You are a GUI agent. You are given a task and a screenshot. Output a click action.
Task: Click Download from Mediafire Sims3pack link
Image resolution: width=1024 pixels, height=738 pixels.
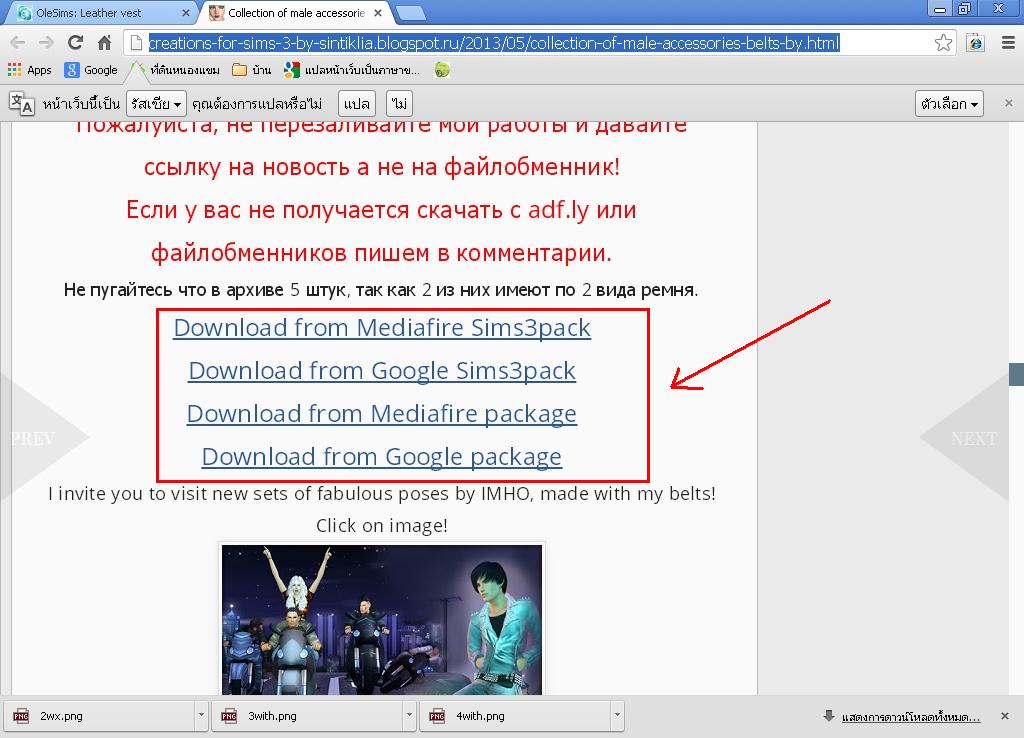[382, 327]
